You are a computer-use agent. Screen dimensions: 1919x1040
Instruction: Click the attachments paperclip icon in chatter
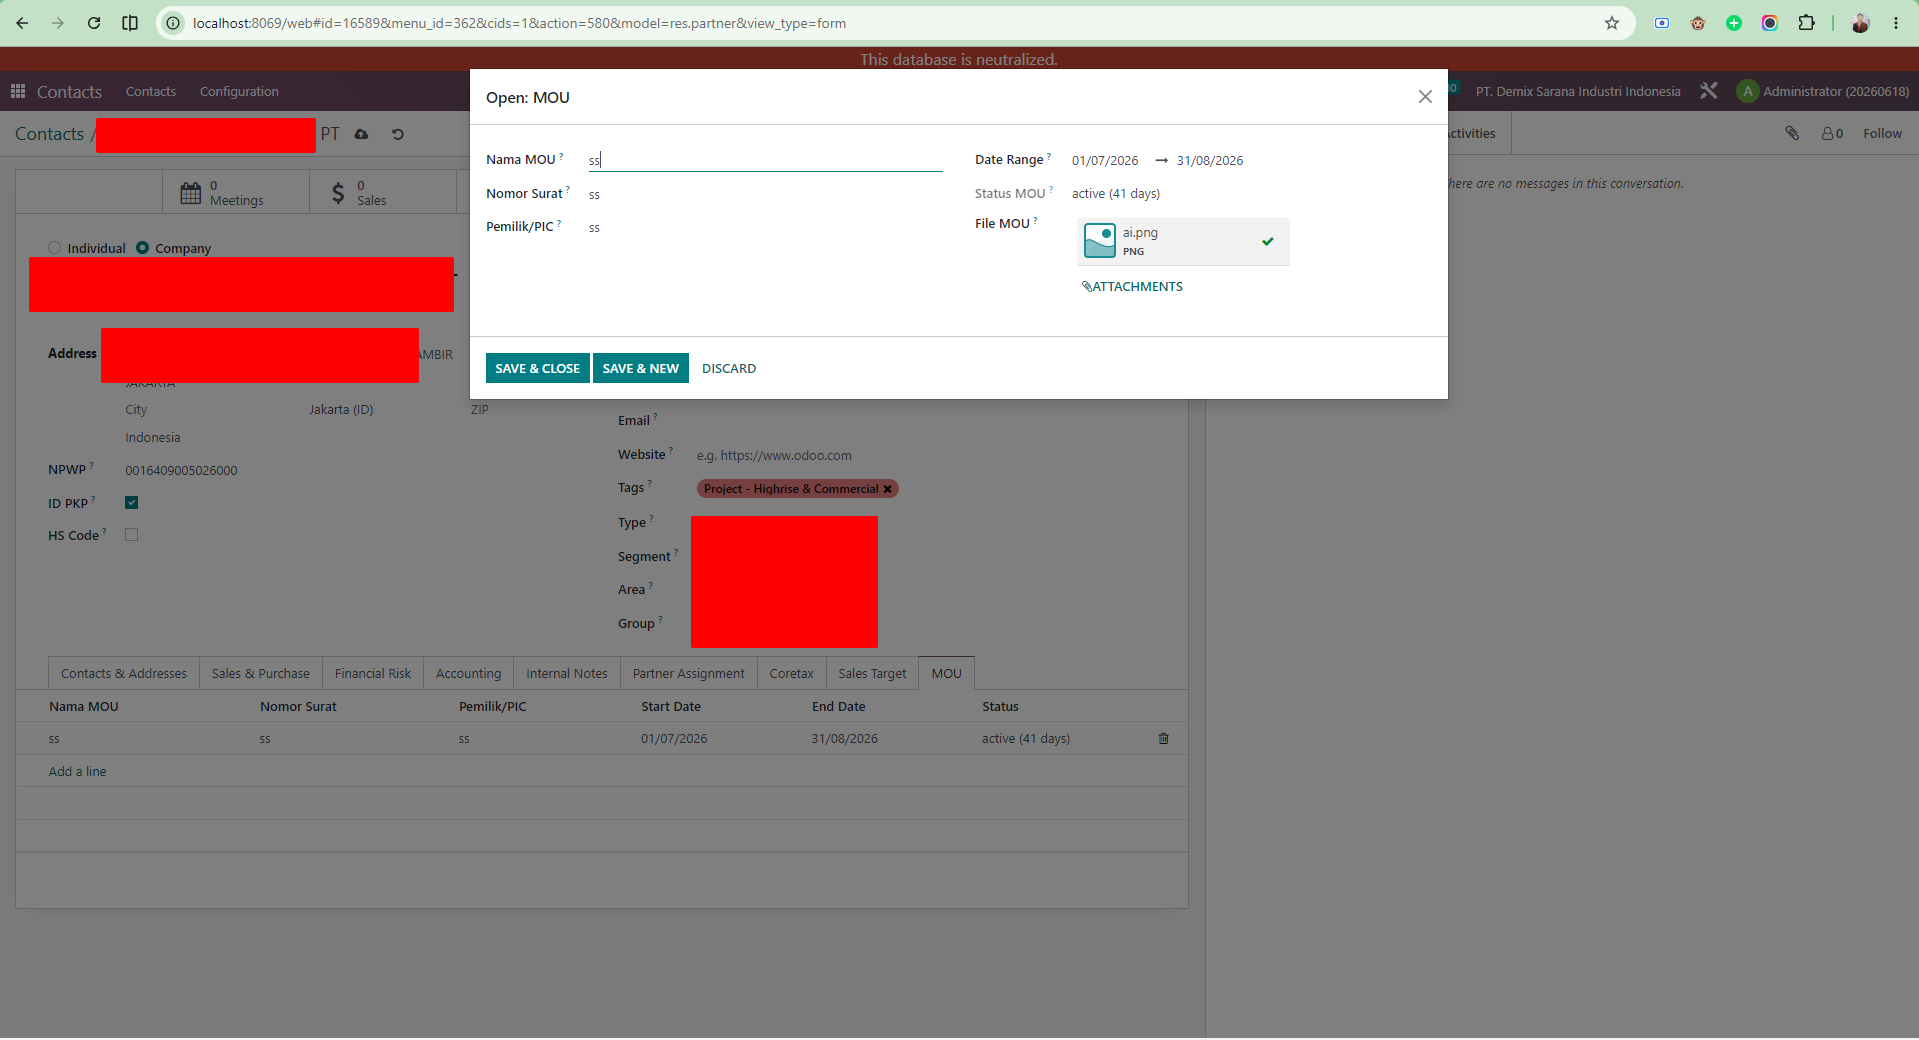click(x=1792, y=133)
